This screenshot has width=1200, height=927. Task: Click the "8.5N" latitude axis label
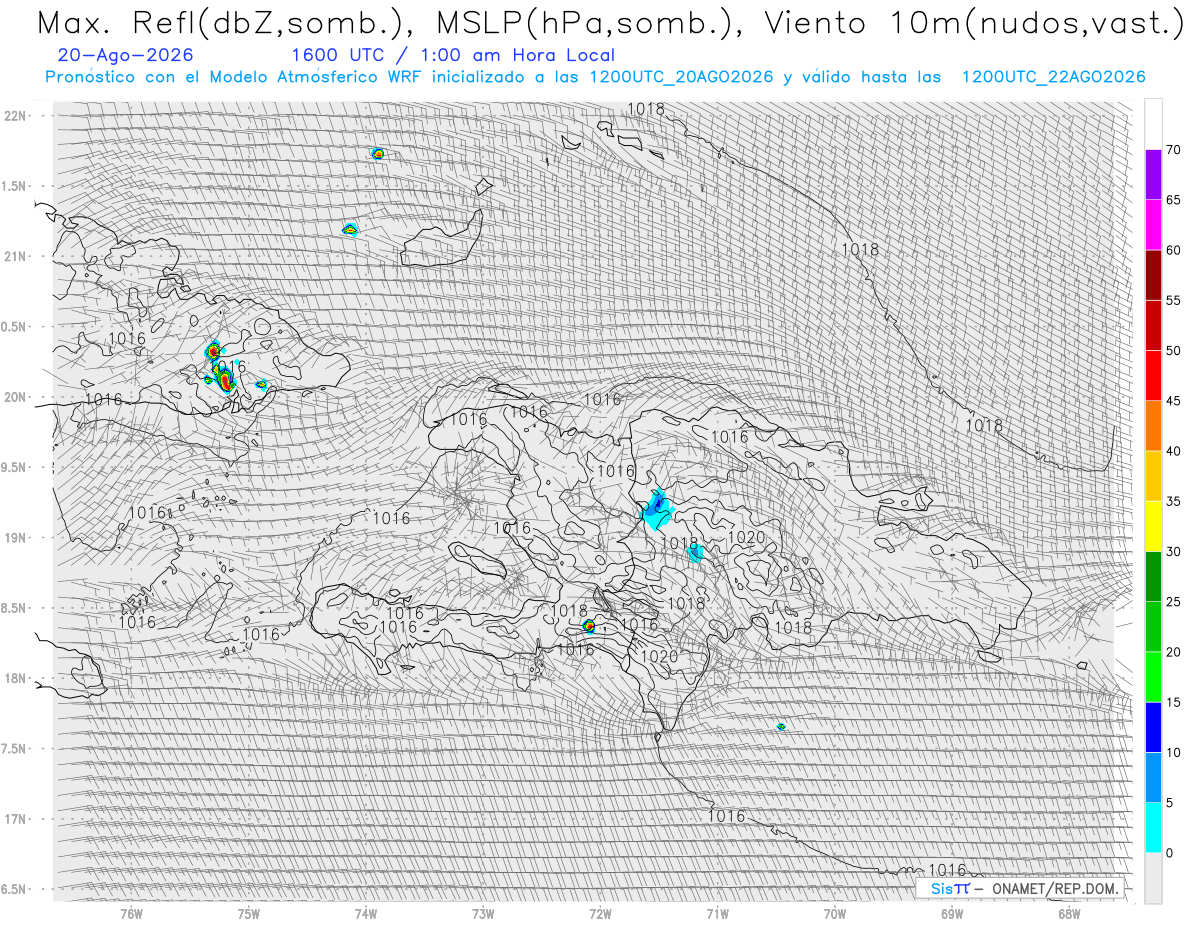(15, 608)
